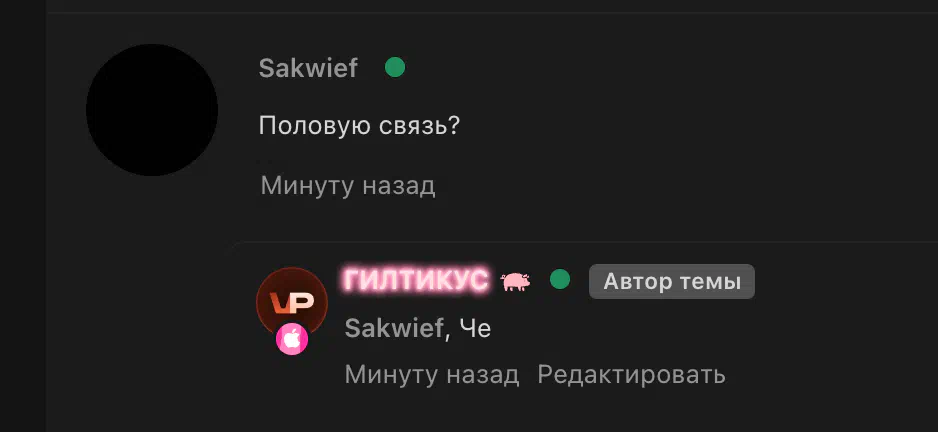Click "Минуту назад" timestamp under Sakwief's comment
Image resolution: width=938 pixels, height=432 pixels.
pyautogui.click(x=348, y=186)
